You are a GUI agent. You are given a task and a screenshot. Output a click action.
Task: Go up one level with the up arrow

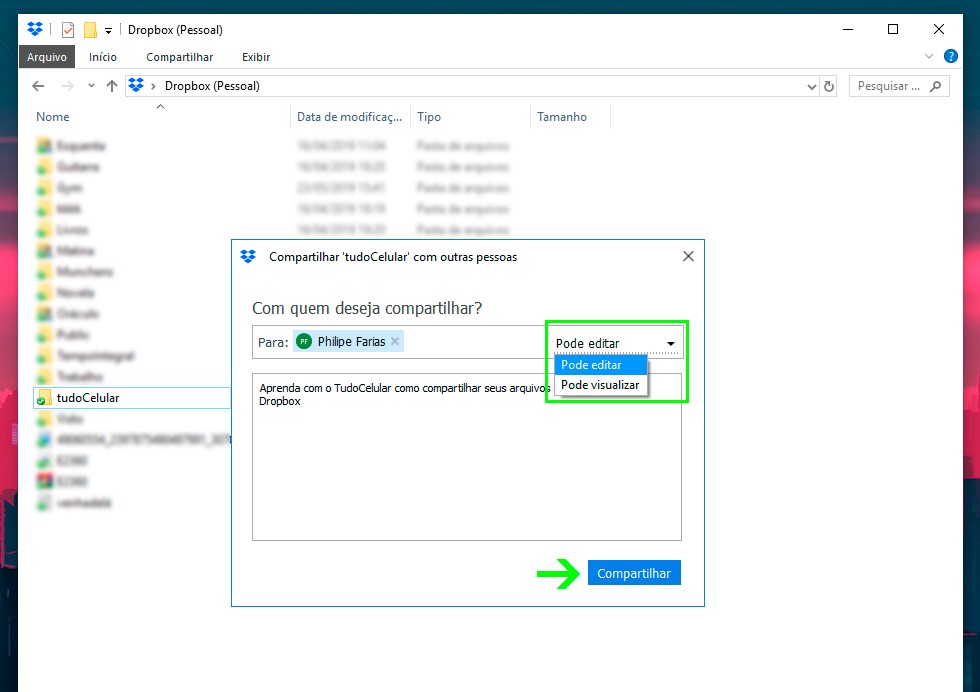tap(112, 86)
